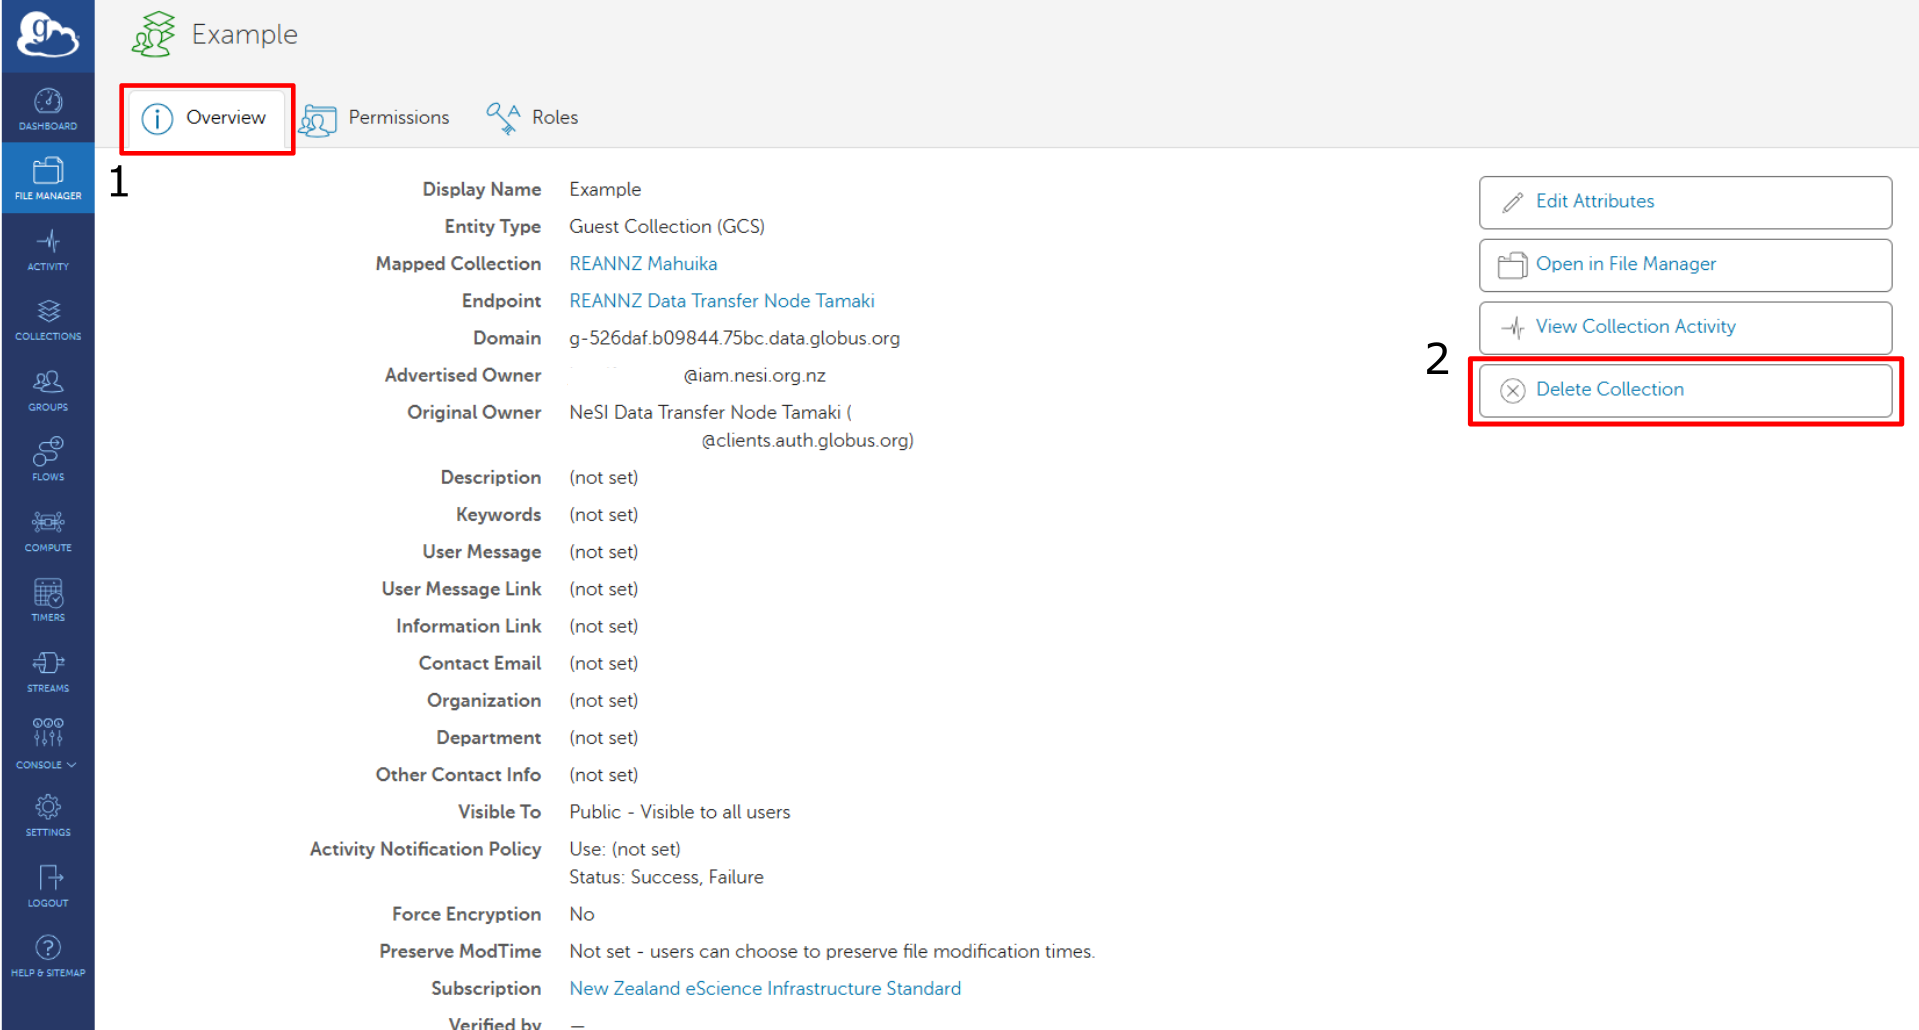This screenshot has width=1919, height=1030.
Task: Open the Streams sidebar icon
Action: 48,671
